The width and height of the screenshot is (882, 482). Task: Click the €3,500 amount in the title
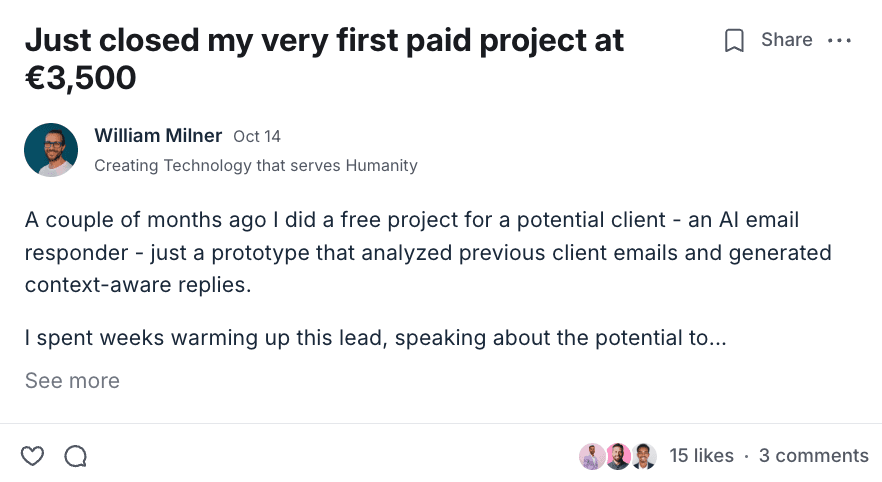click(81, 77)
